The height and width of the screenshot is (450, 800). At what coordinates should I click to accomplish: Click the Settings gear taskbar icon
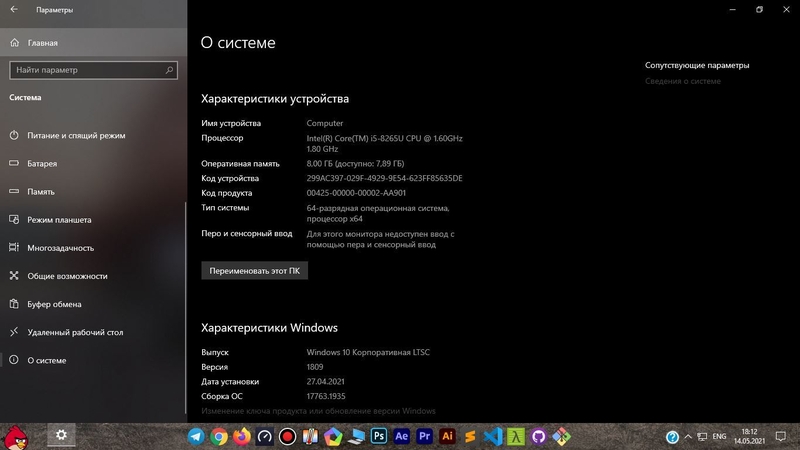point(61,435)
